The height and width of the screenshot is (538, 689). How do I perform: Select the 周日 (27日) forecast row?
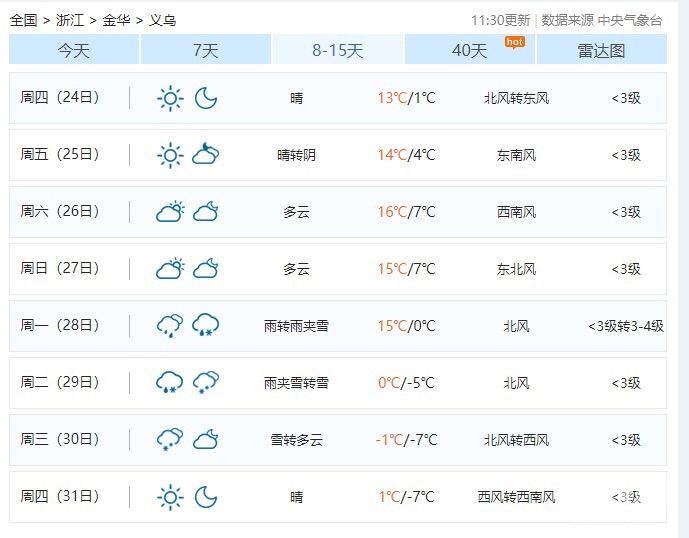click(337, 269)
